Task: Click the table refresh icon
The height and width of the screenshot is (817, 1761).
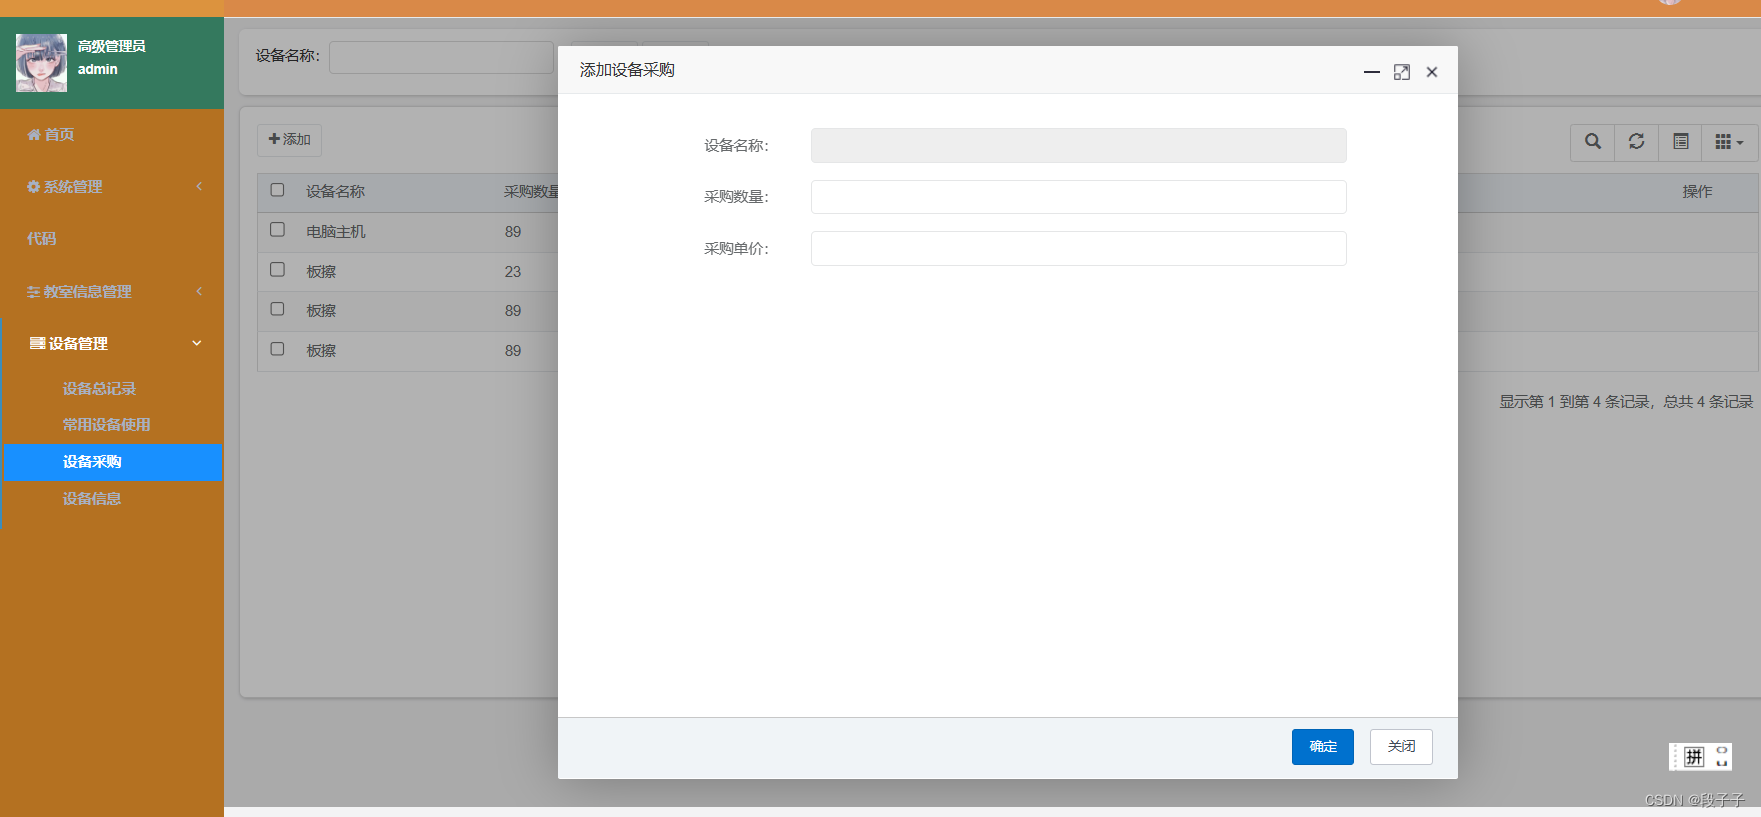Action: pos(1637,142)
